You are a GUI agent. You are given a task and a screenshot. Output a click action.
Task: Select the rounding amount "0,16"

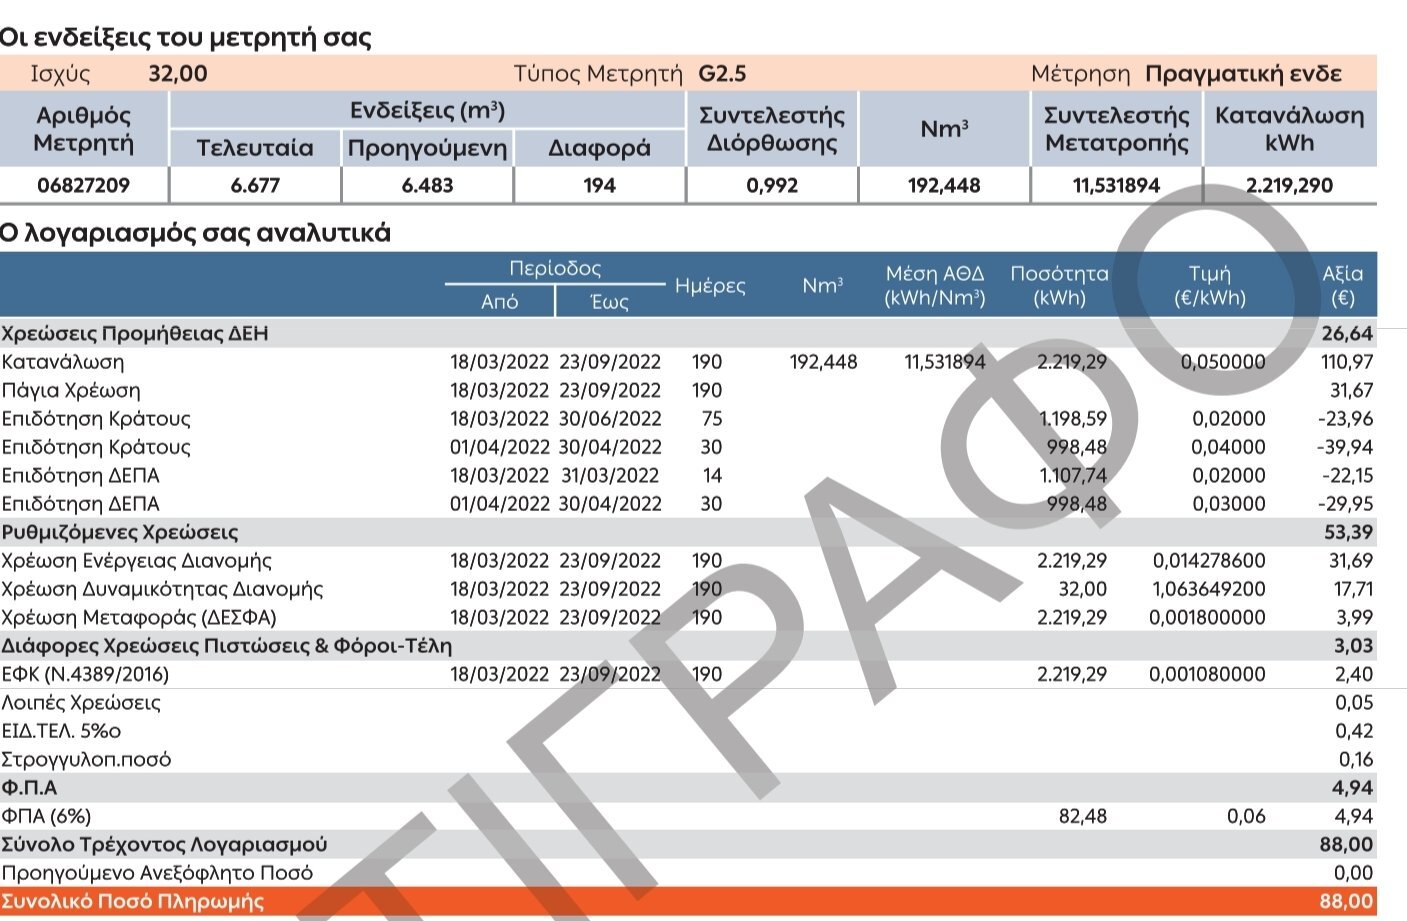pyautogui.click(x=1356, y=759)
